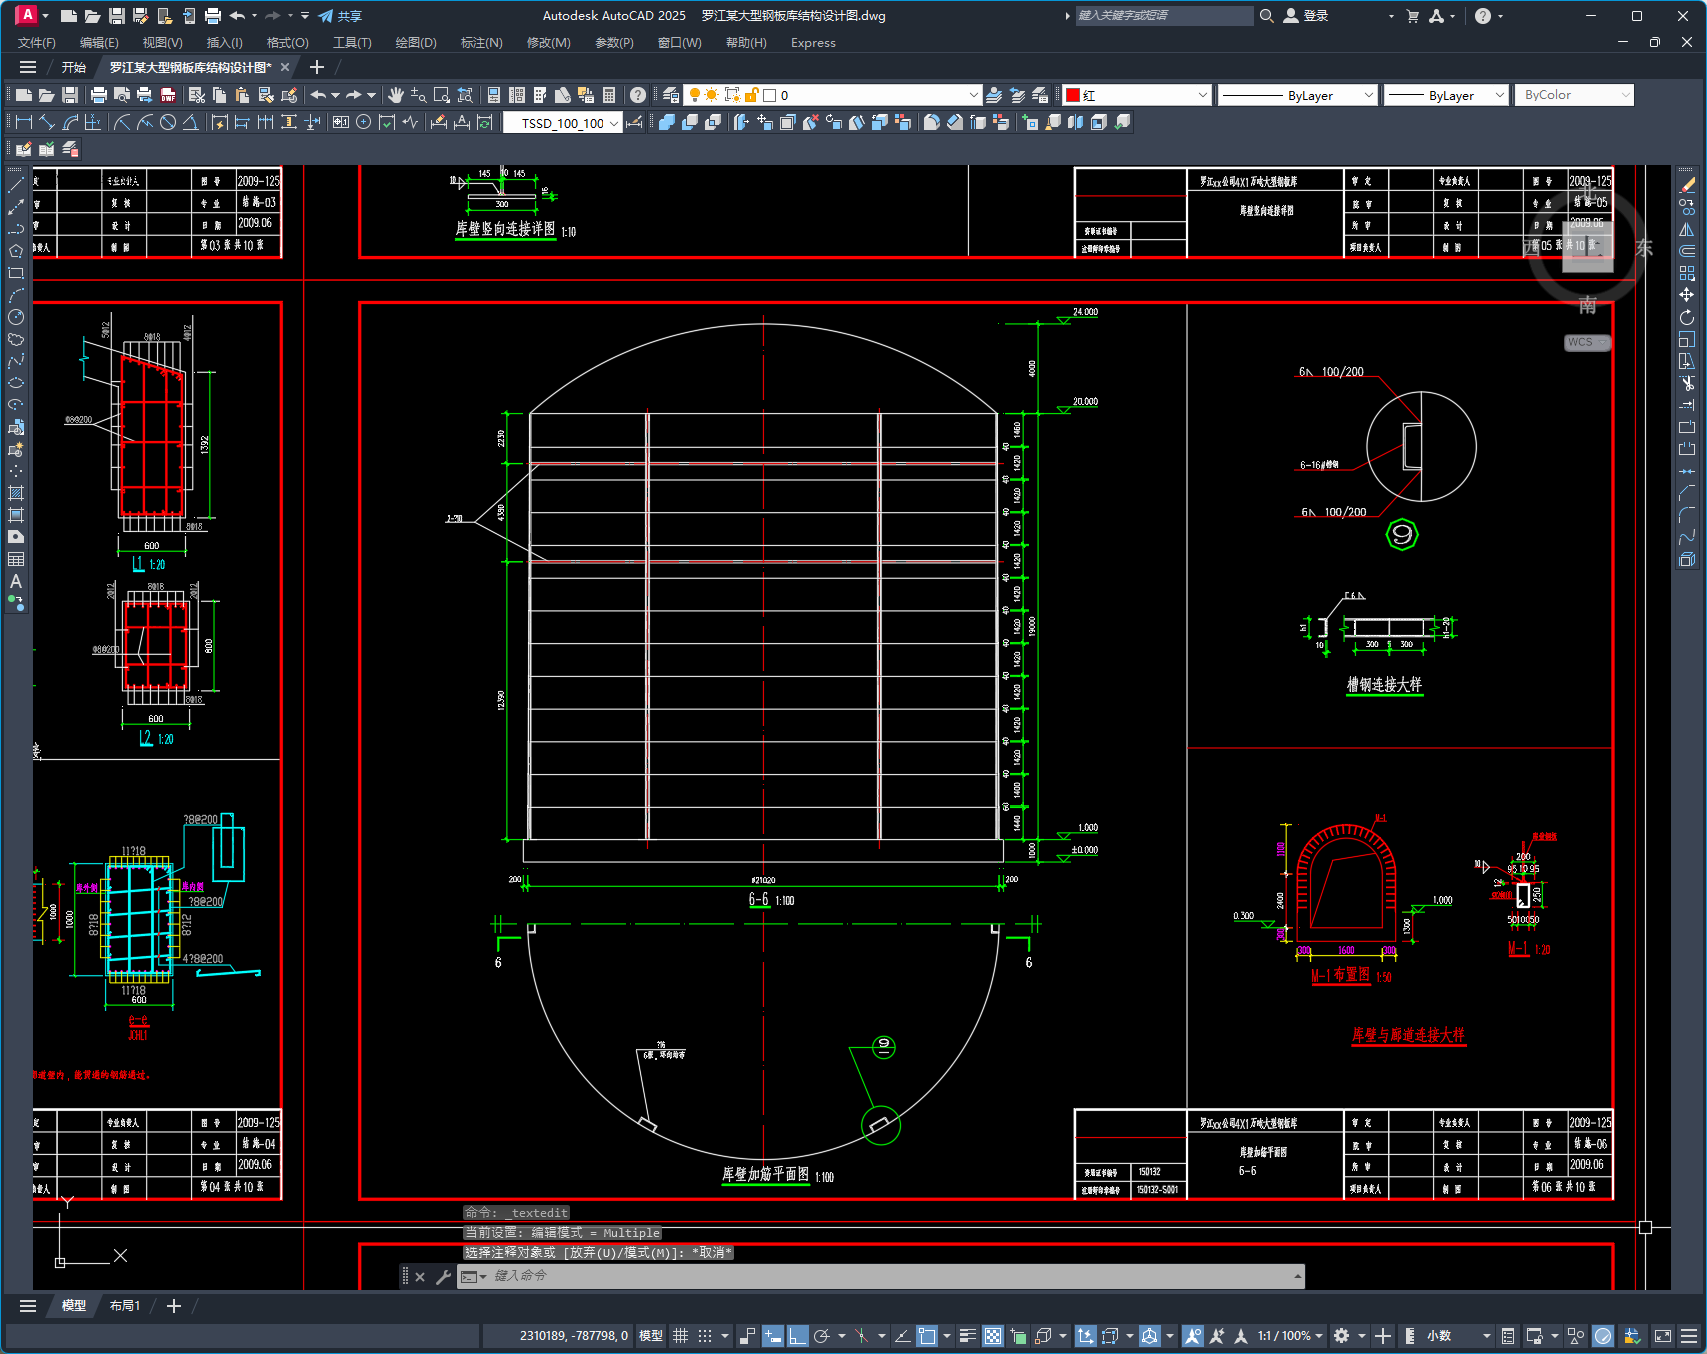1707x1354 pixels.
Task: Toggle lineweight display in status bar
Action: (967, 1336)
